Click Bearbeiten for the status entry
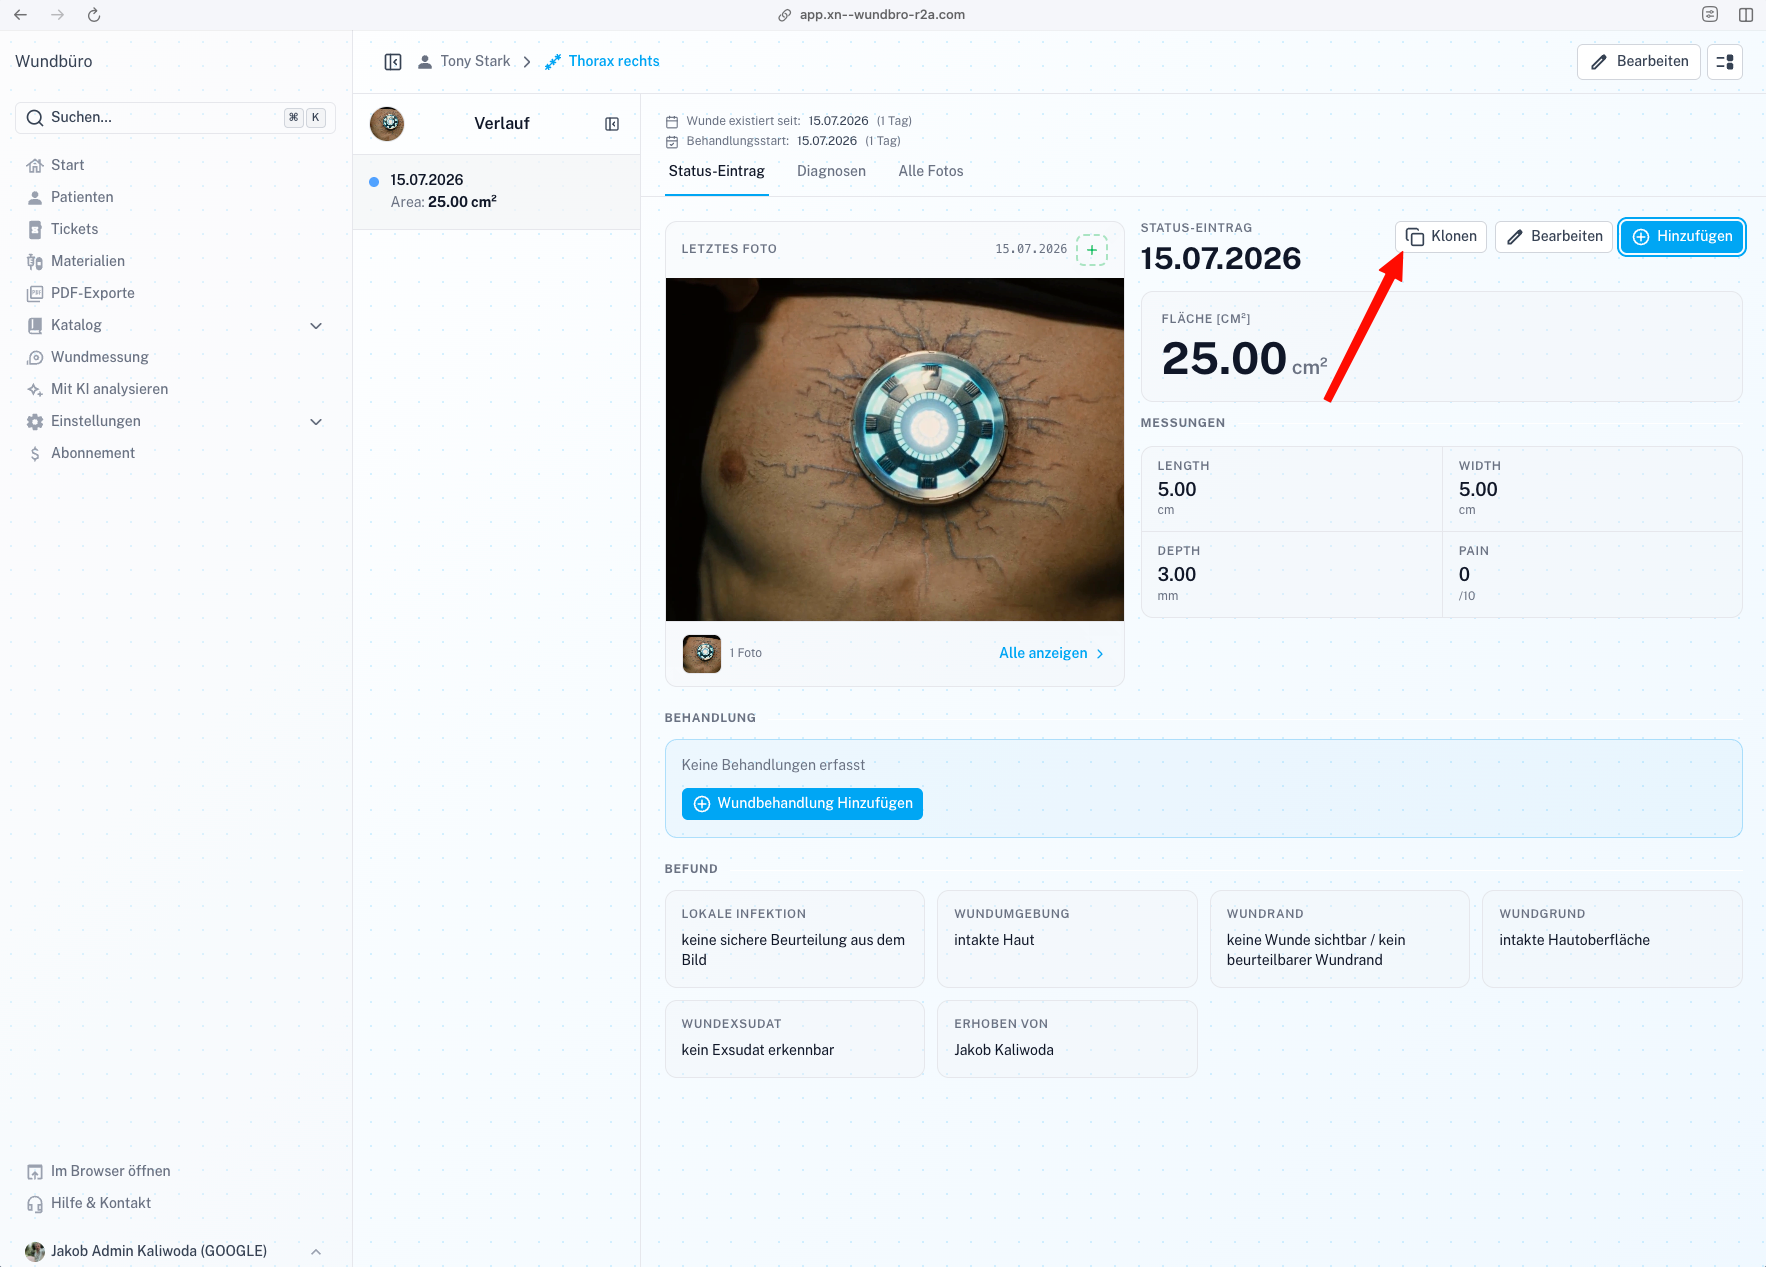This screenshot has height=1267, width=1766. [x=1554, y=237]
